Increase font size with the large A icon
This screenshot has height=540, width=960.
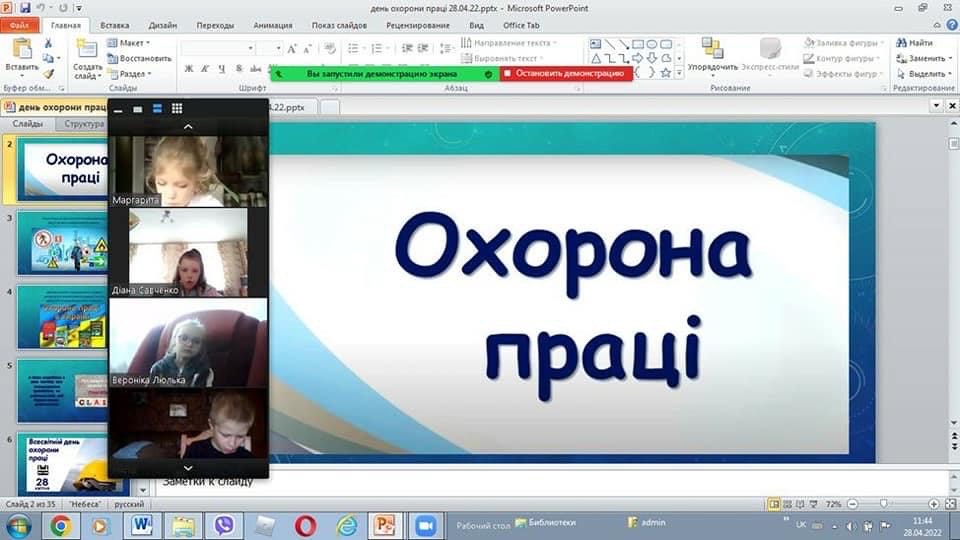point(292,48)
